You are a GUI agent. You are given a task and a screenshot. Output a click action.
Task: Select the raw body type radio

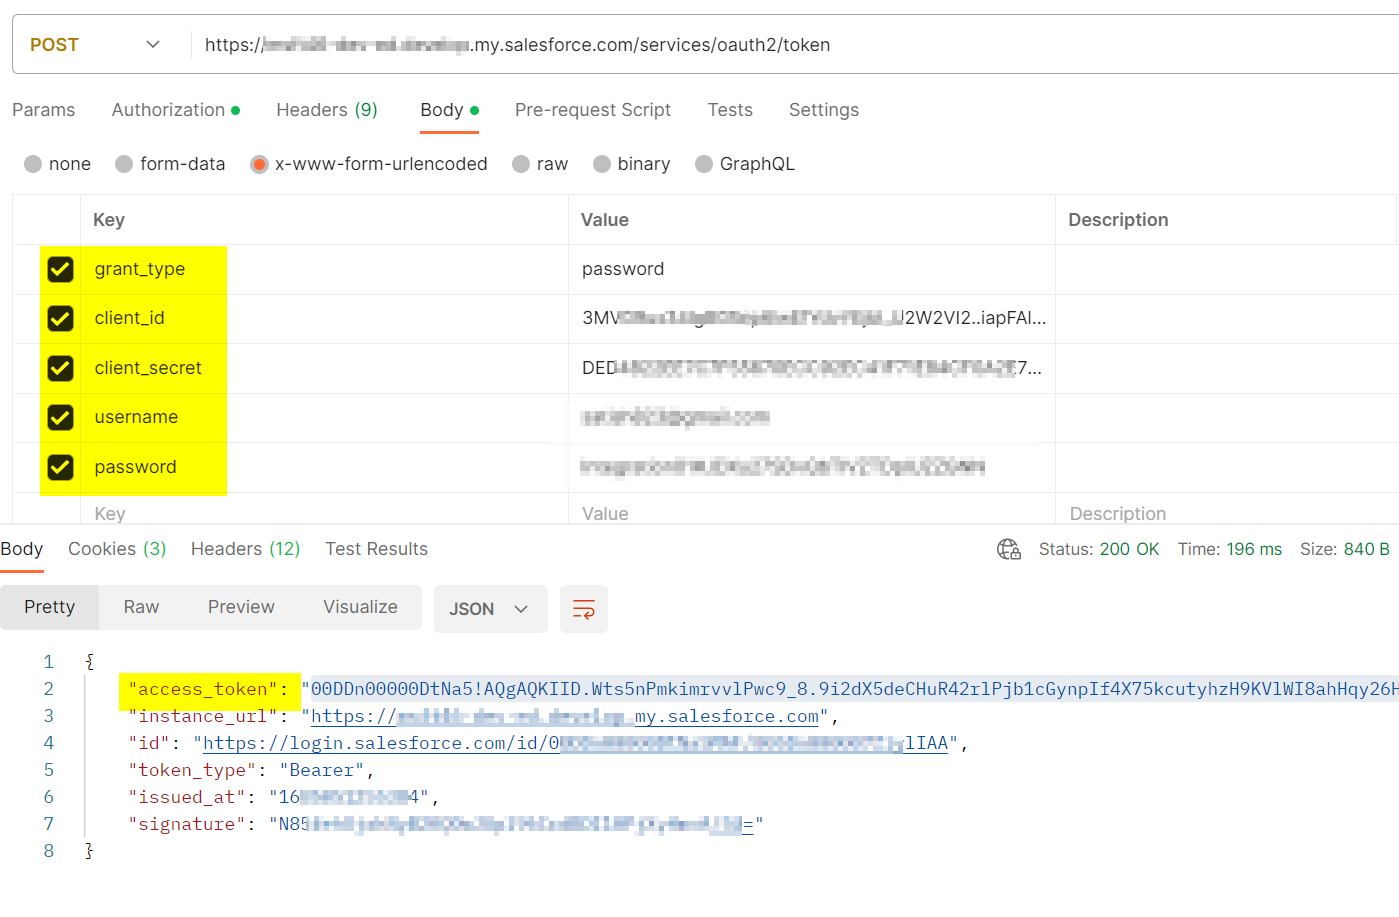(x=521, y=164)
